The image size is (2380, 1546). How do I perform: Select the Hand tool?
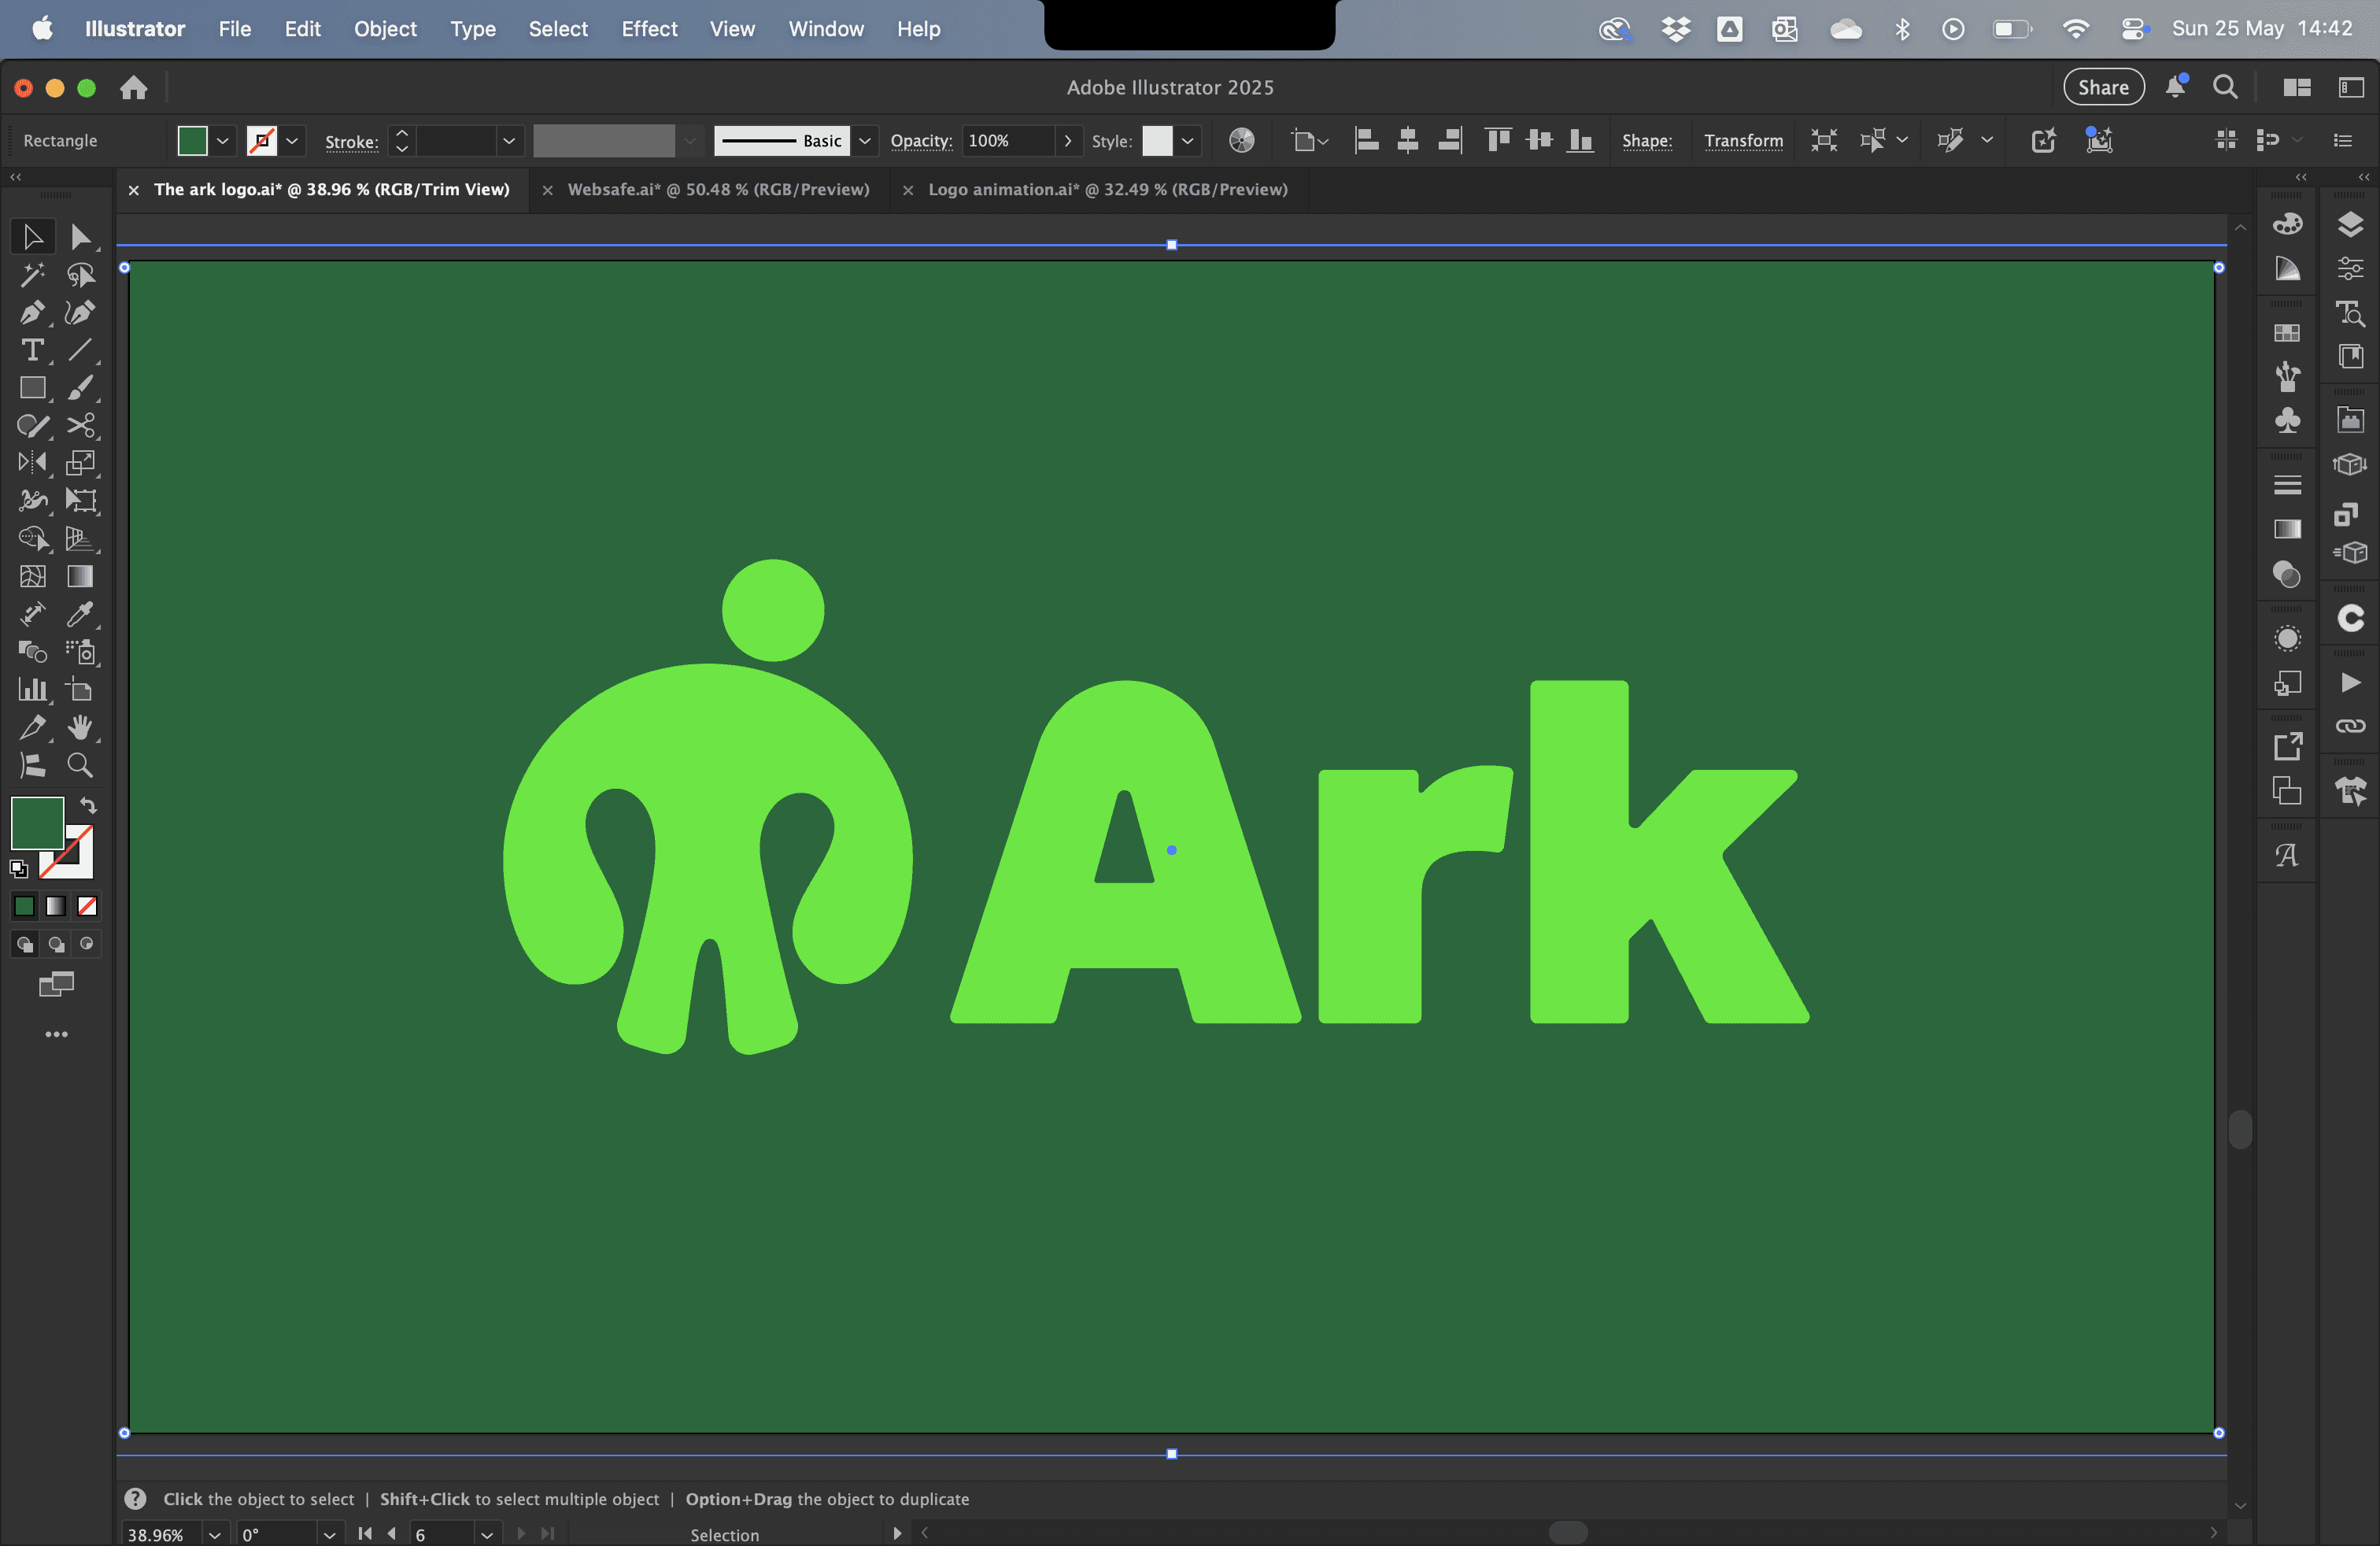(x=80, y=728)
